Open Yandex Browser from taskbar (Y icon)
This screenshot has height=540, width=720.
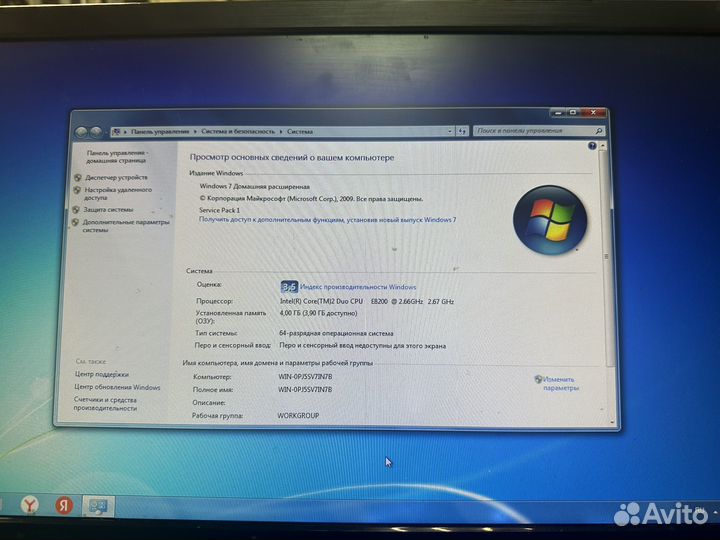pos(30,506)
